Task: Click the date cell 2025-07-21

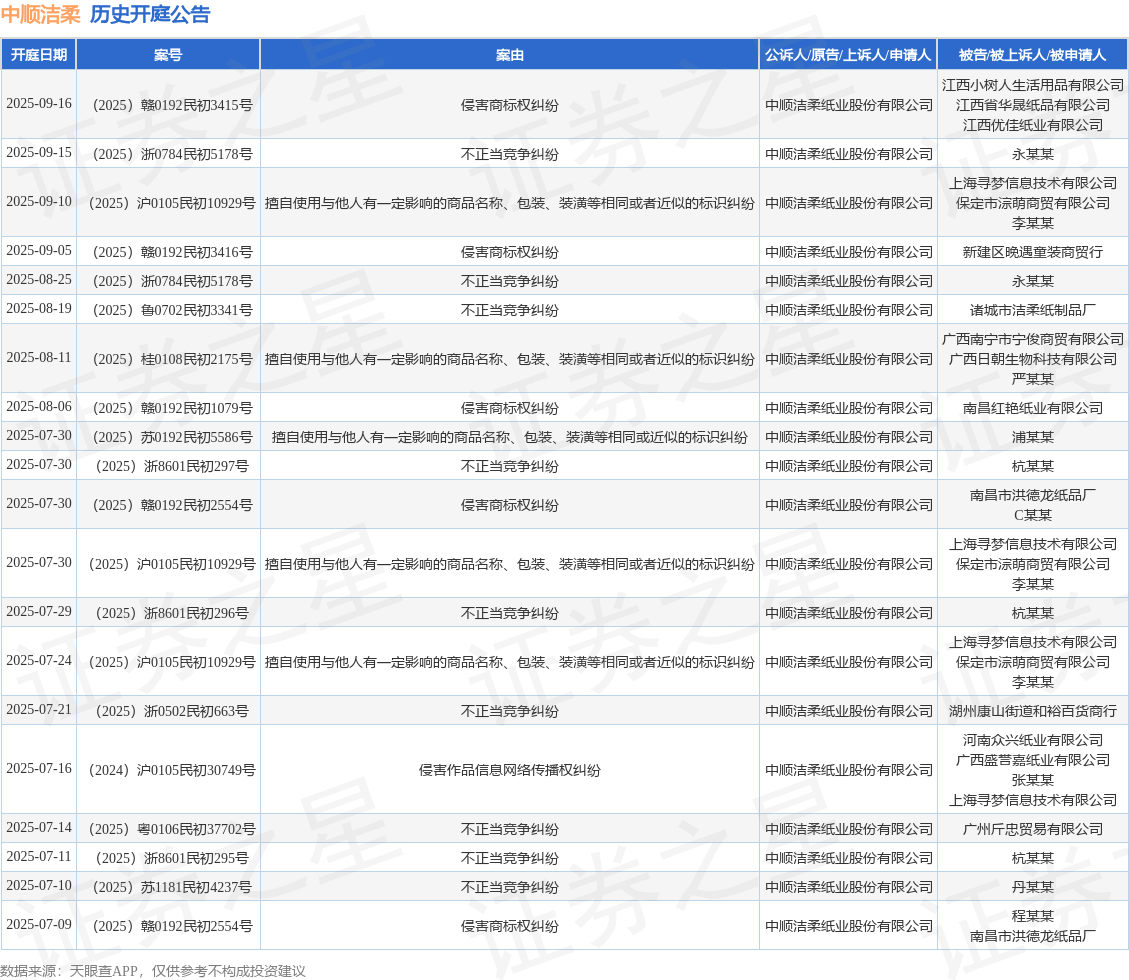Action: pos(39,709)
